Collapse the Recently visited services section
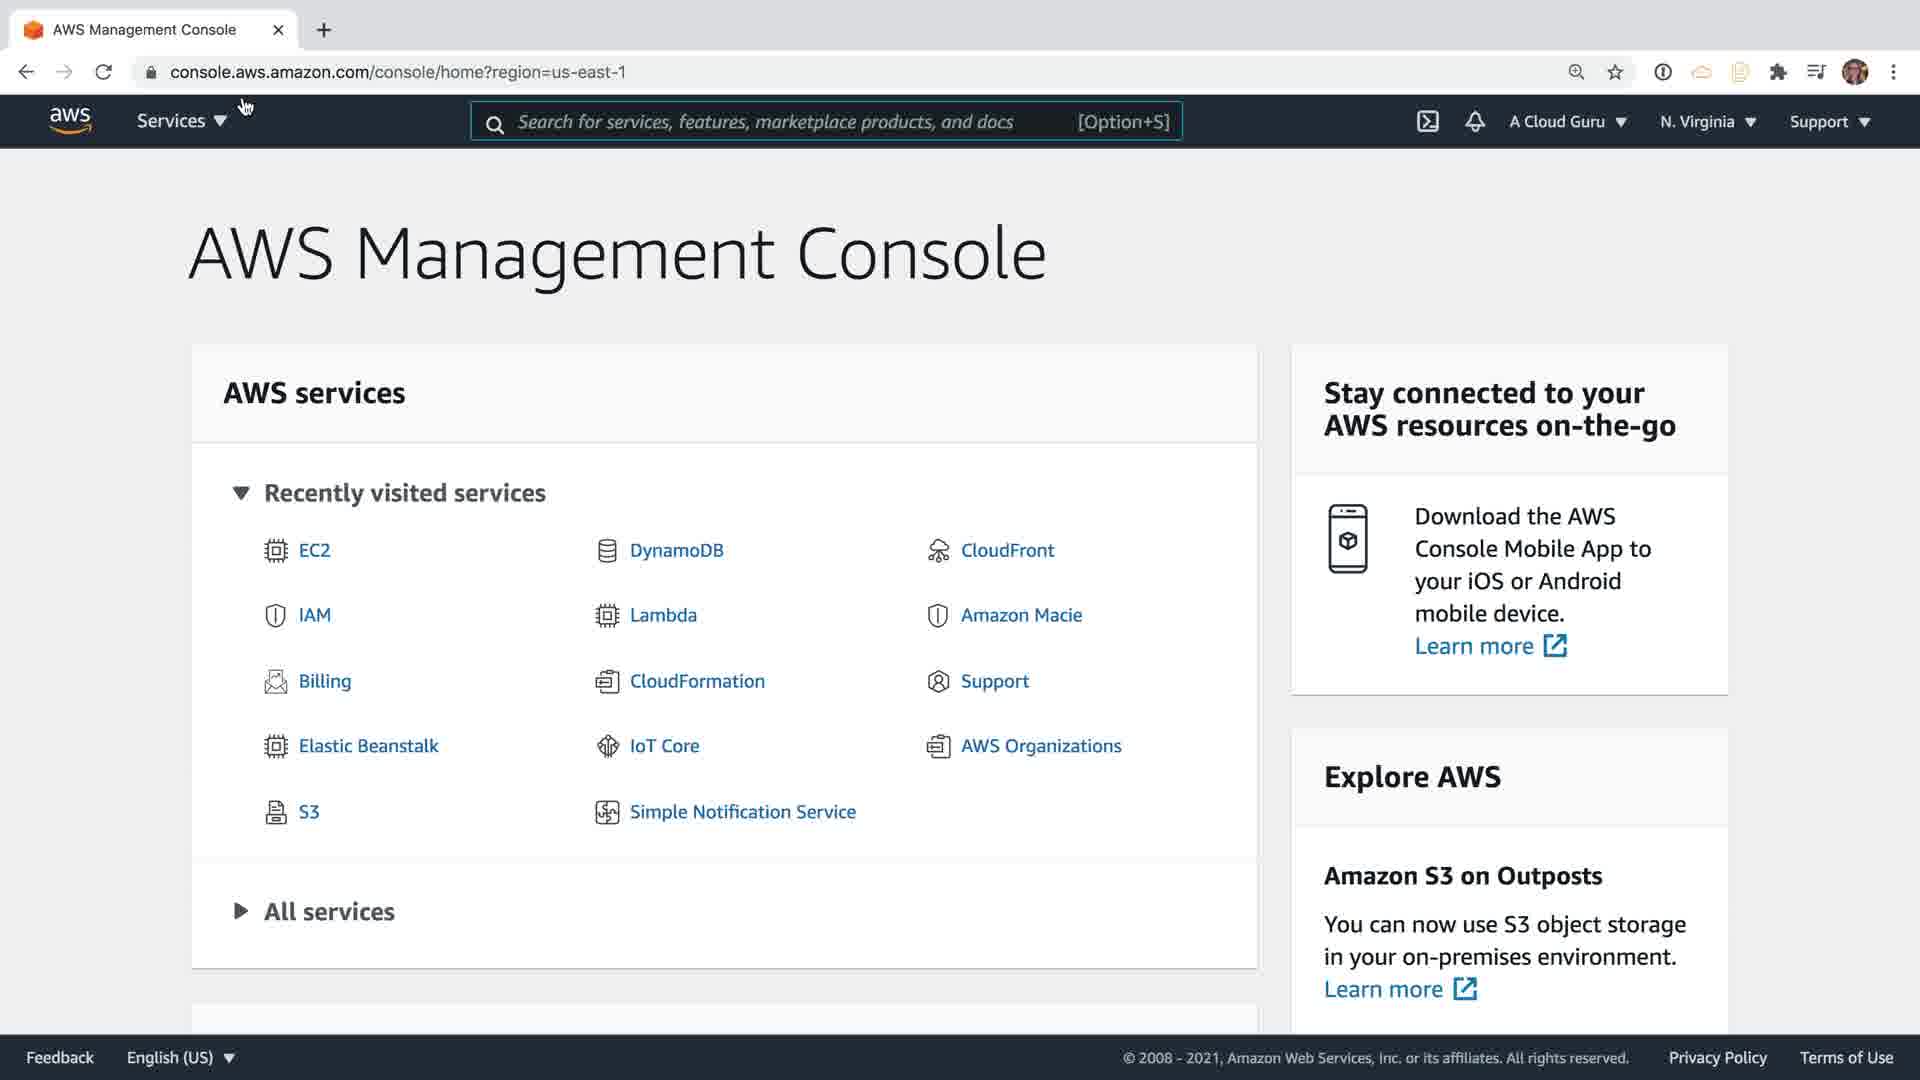Image resolution: width=1920 pixels, height=1080 pixels. point(241,493)
